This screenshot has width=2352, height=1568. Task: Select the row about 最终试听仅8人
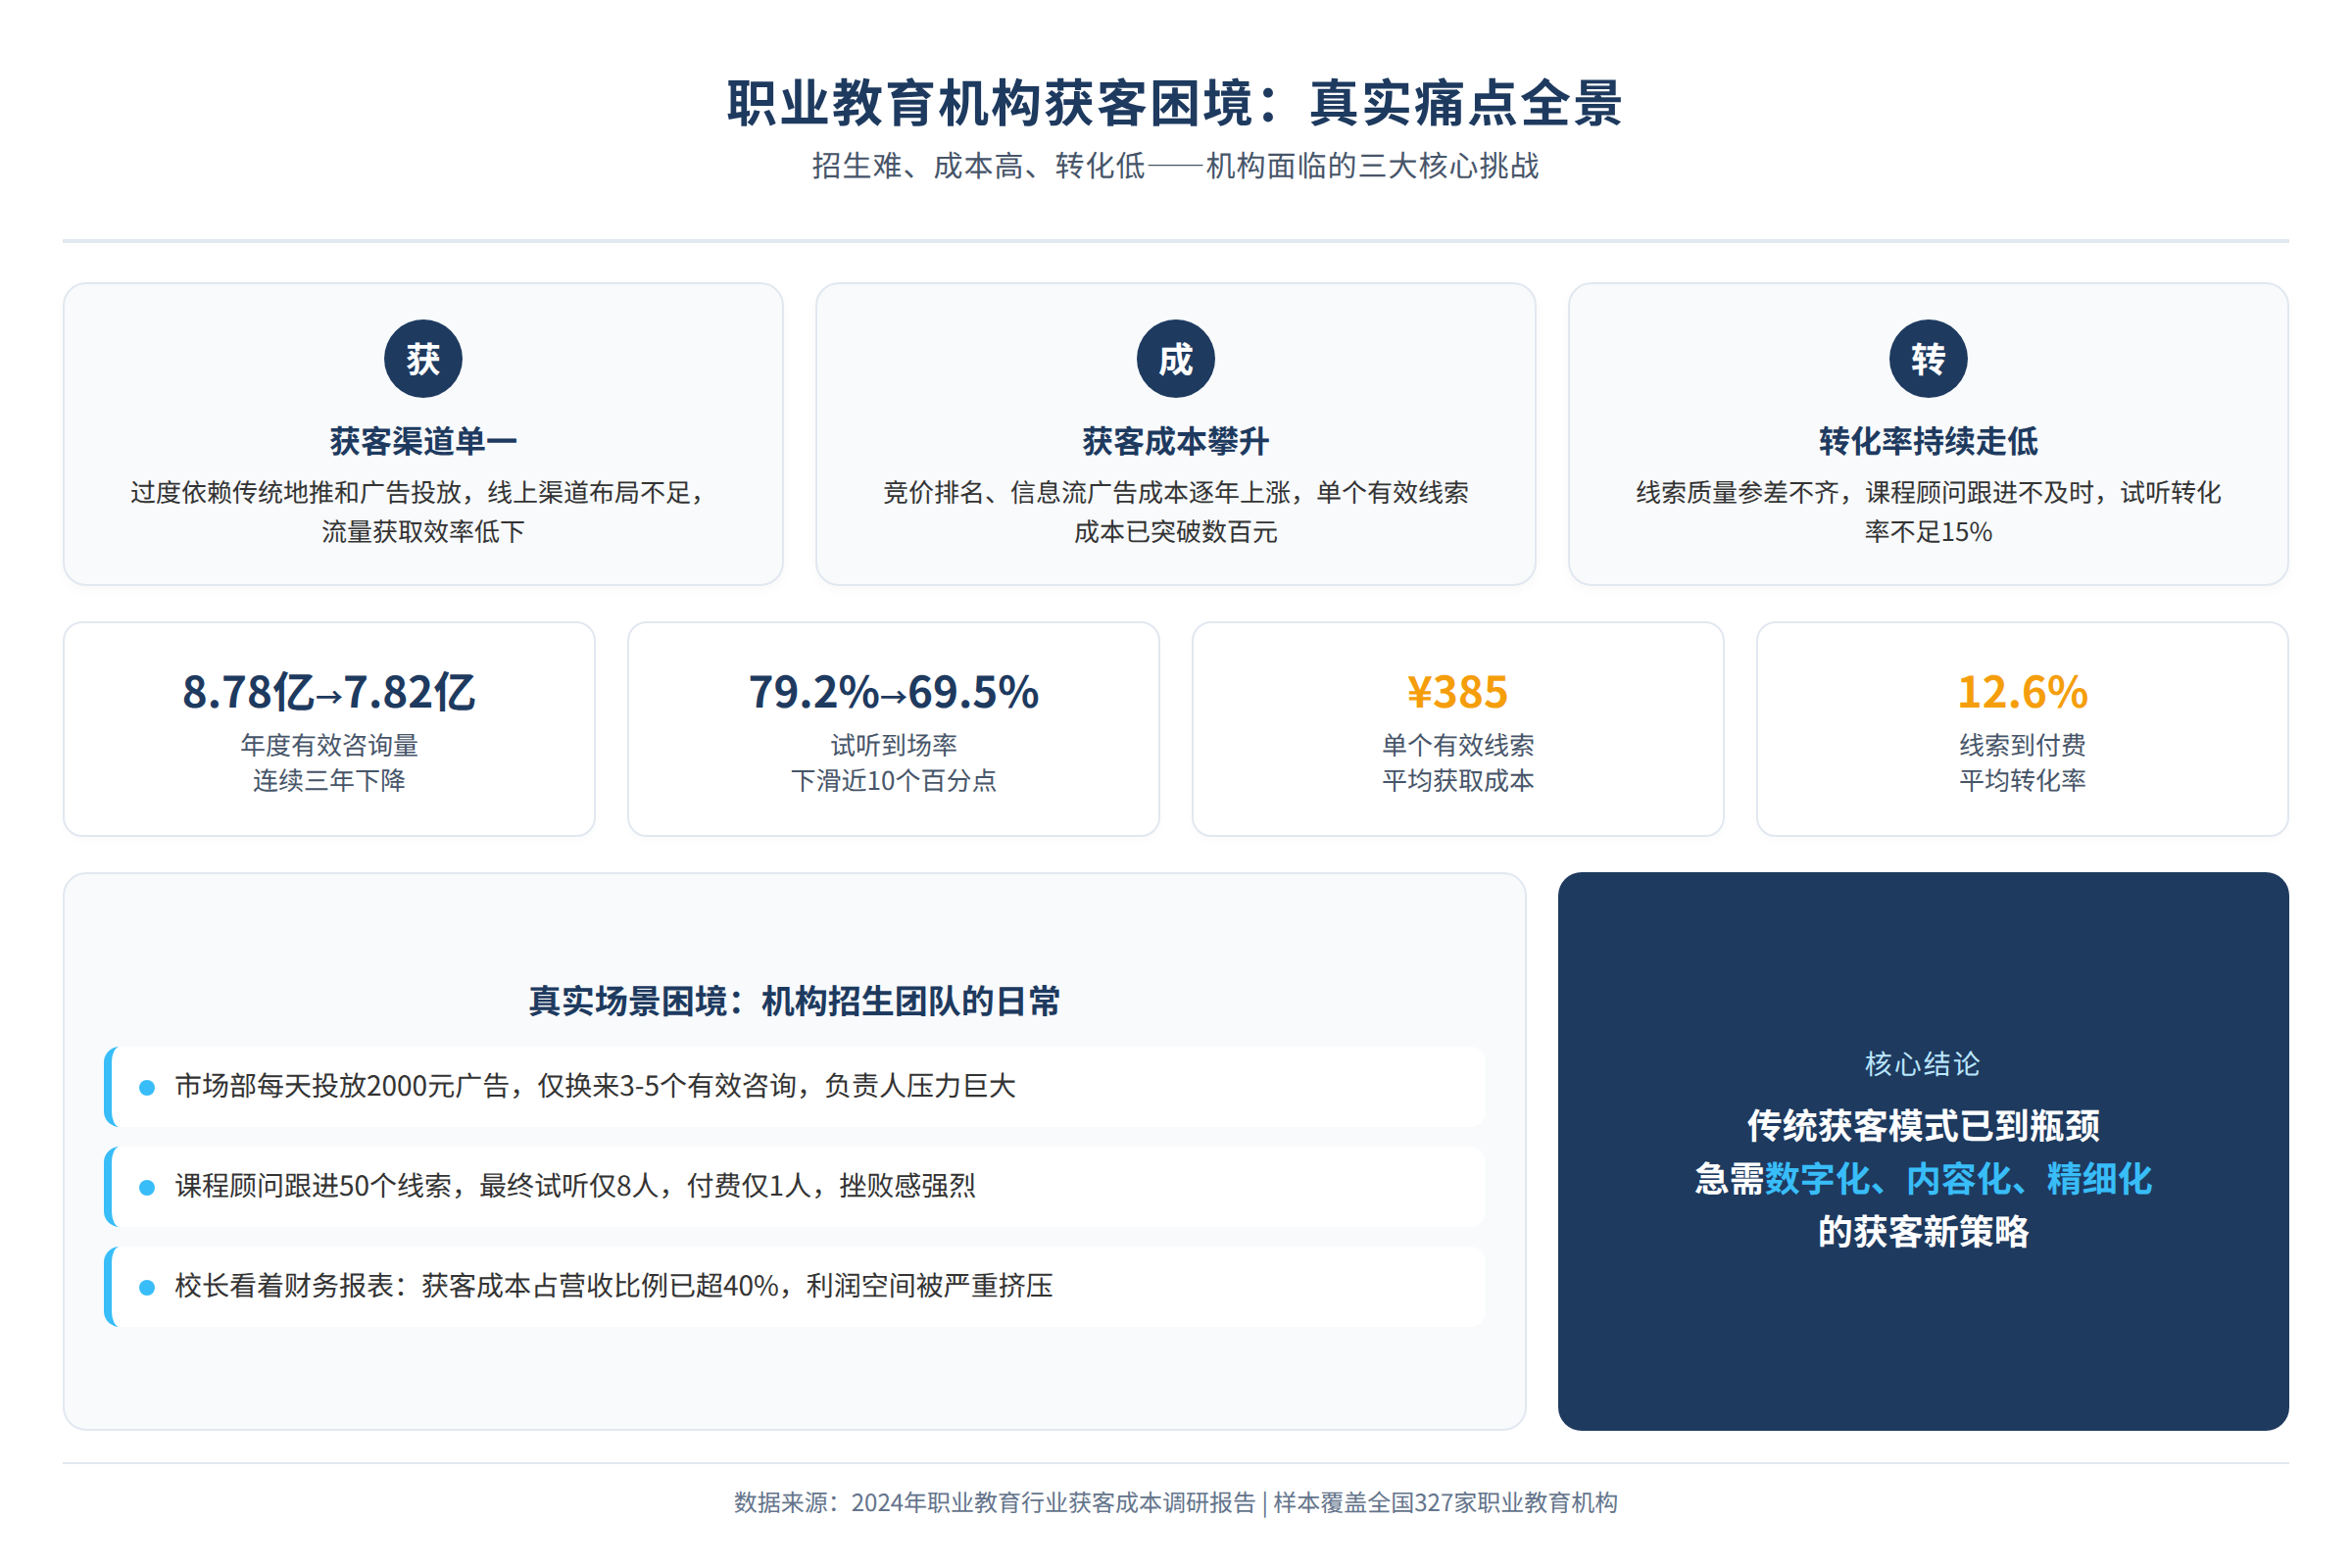tap(795, 1187)
